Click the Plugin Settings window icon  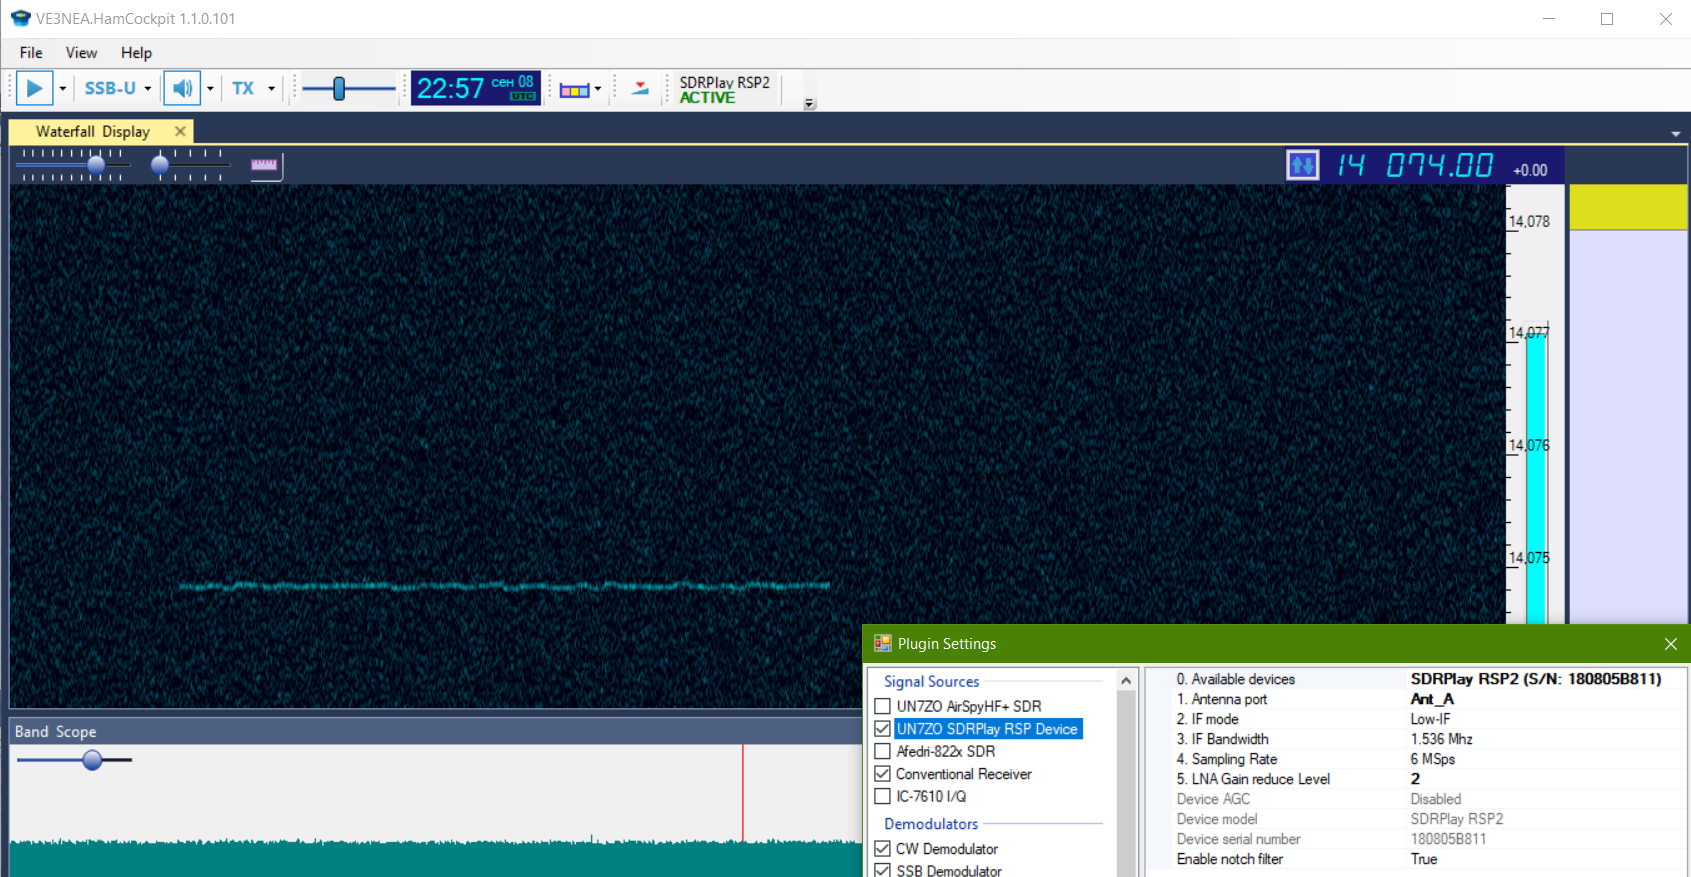[x=882, y=643]
